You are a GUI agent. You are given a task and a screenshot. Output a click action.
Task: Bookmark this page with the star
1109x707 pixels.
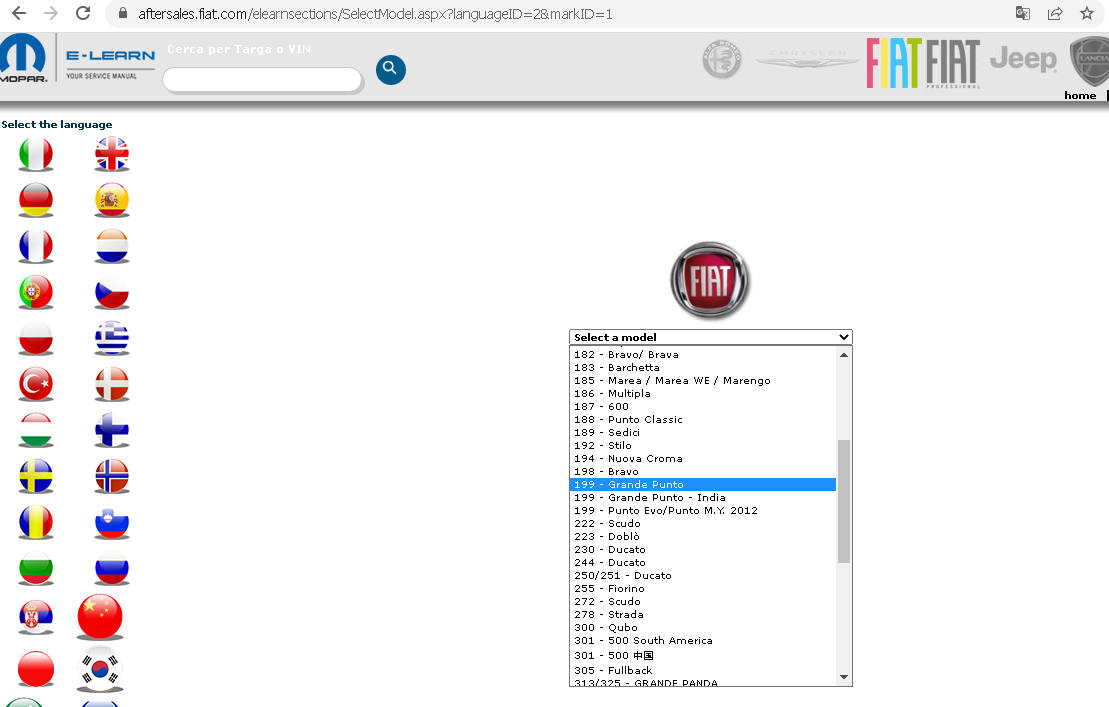tap(1087, 13)
